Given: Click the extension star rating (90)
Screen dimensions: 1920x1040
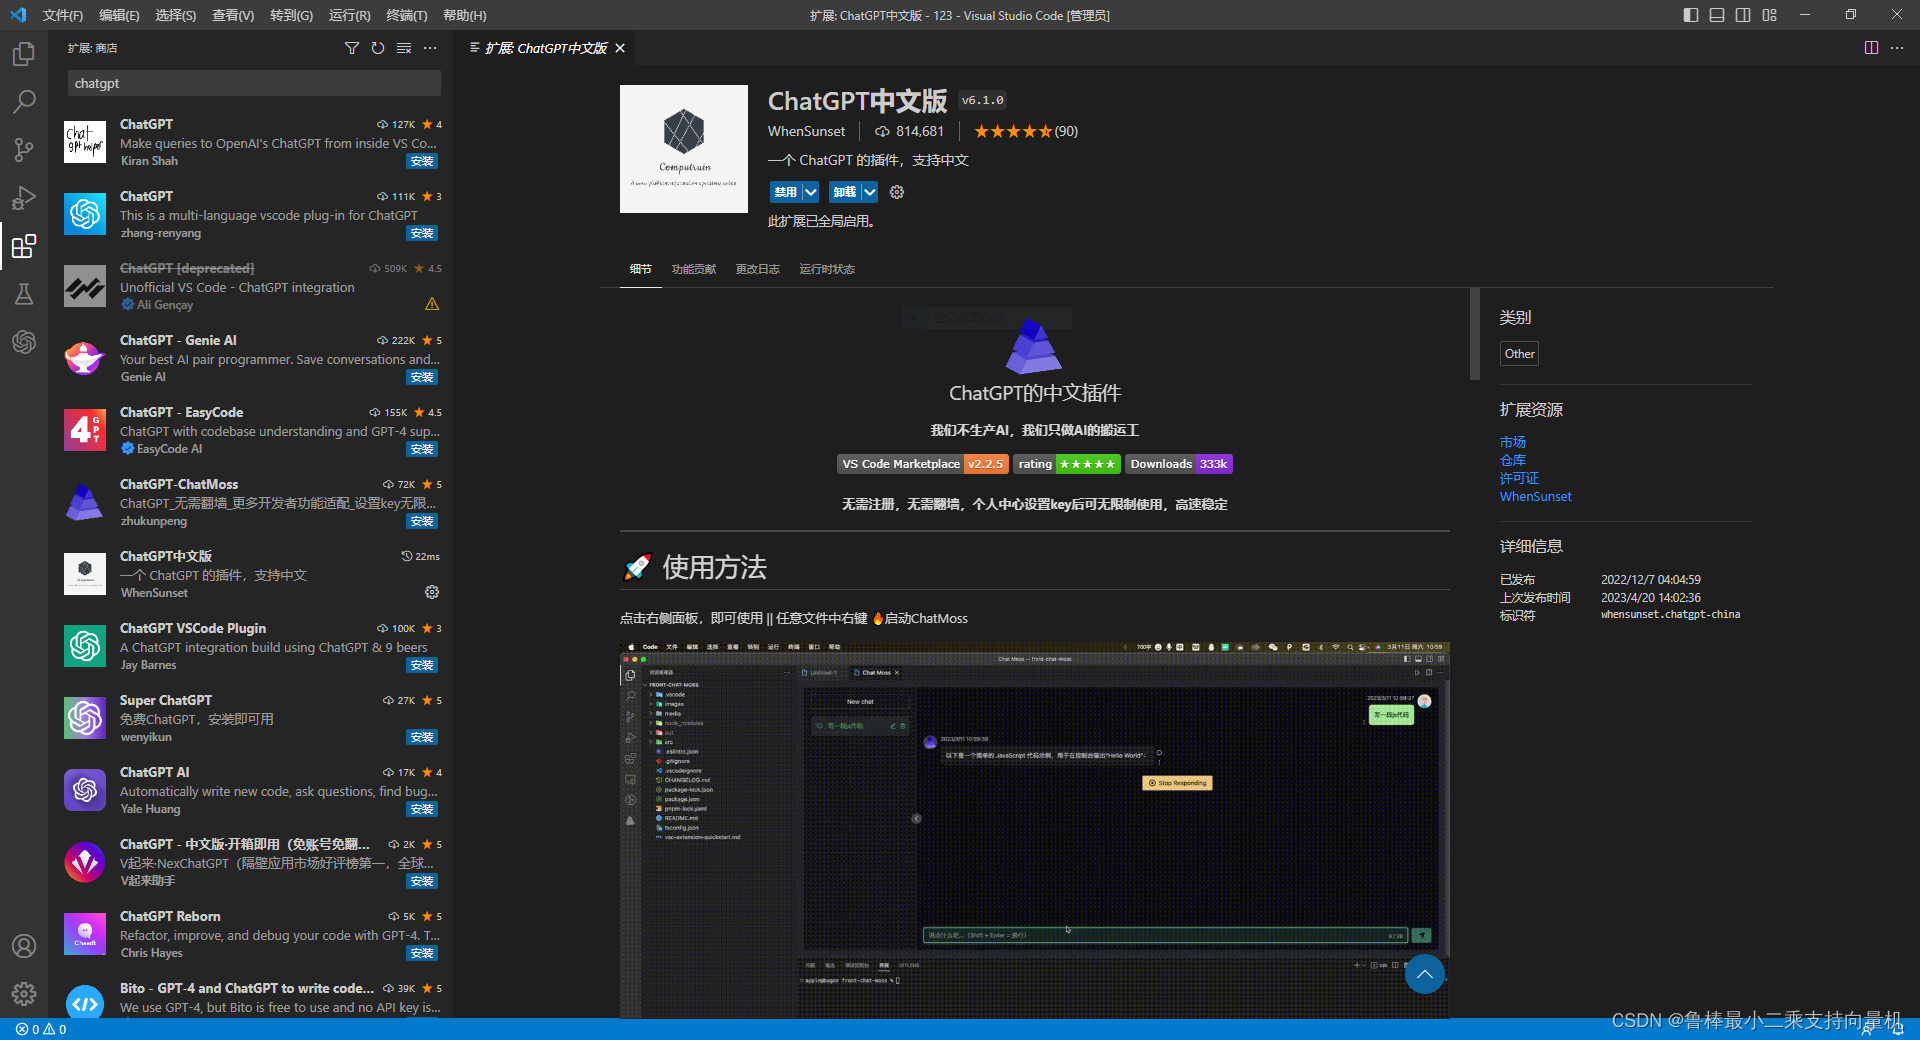Looking at the screenshot, I should click(x=1026, y=131).
